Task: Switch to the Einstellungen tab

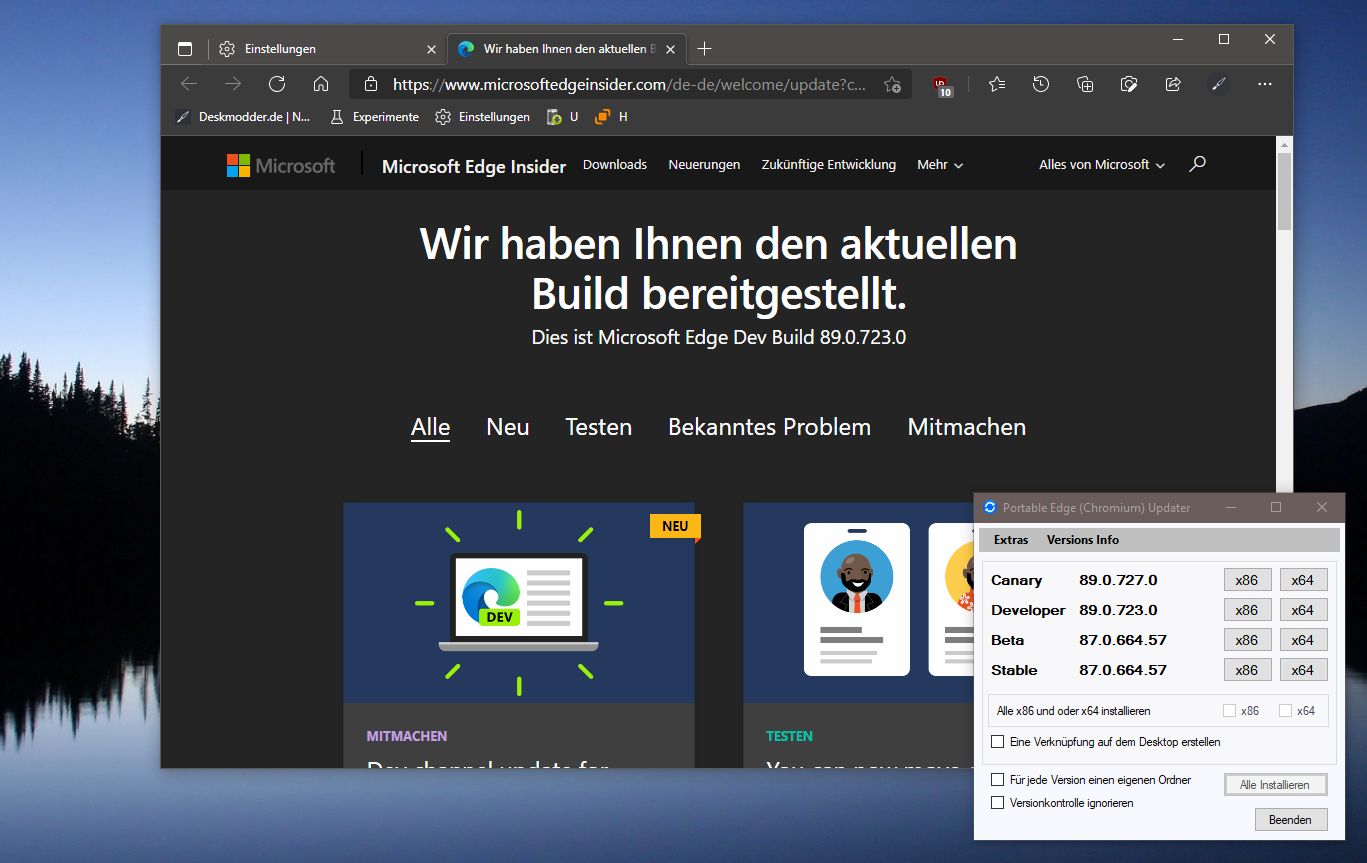Action: [x=328, y=49]
